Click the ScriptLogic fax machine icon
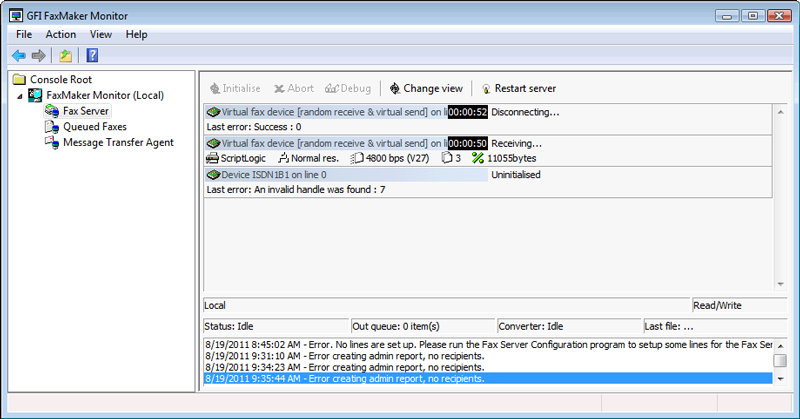The image size is (800, 419). pos(212,158)
